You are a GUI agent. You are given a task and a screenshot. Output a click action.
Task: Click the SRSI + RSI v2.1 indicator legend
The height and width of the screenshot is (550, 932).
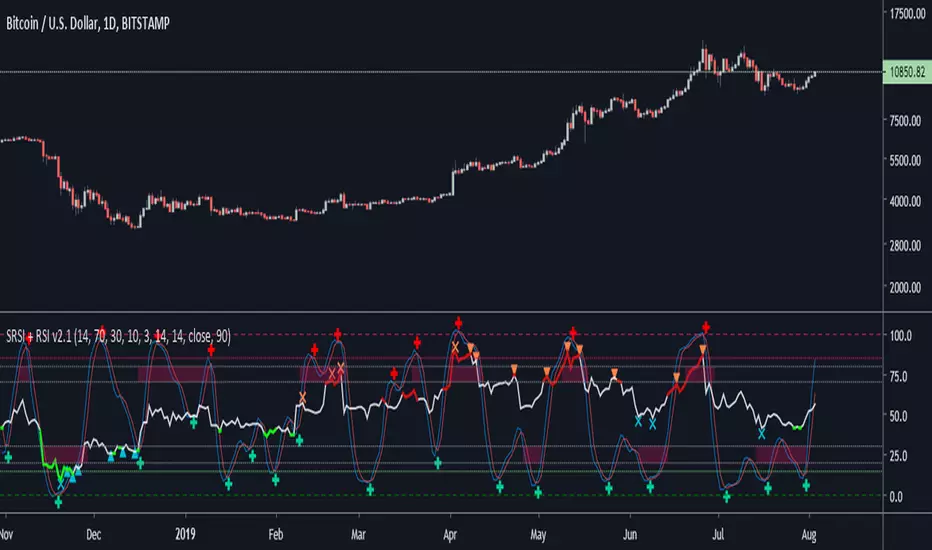118,337
